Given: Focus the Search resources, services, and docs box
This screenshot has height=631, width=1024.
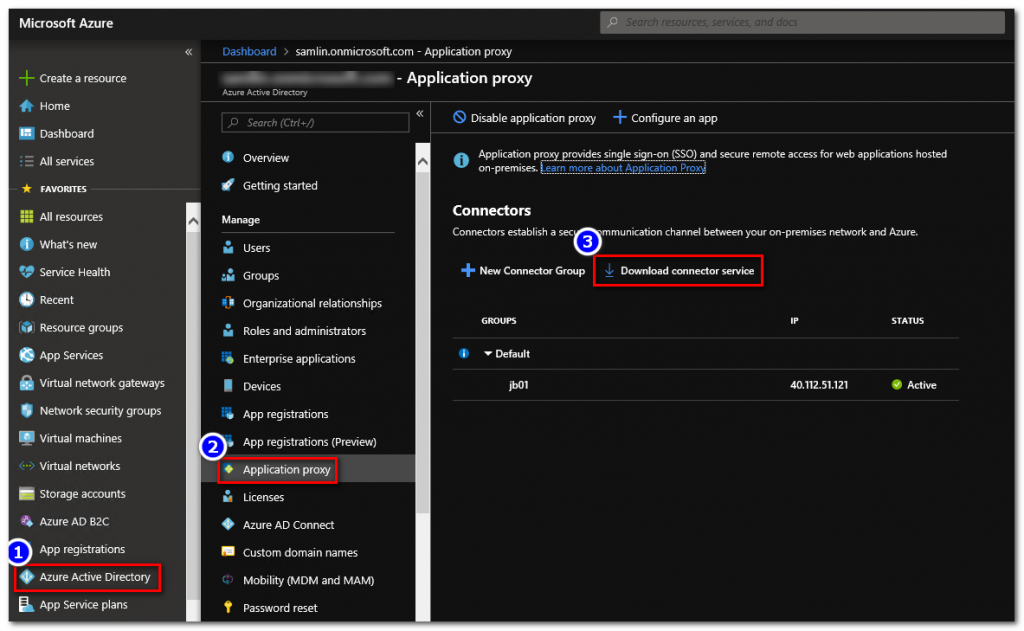Looking at the screenshot, I should click(802, 22).
